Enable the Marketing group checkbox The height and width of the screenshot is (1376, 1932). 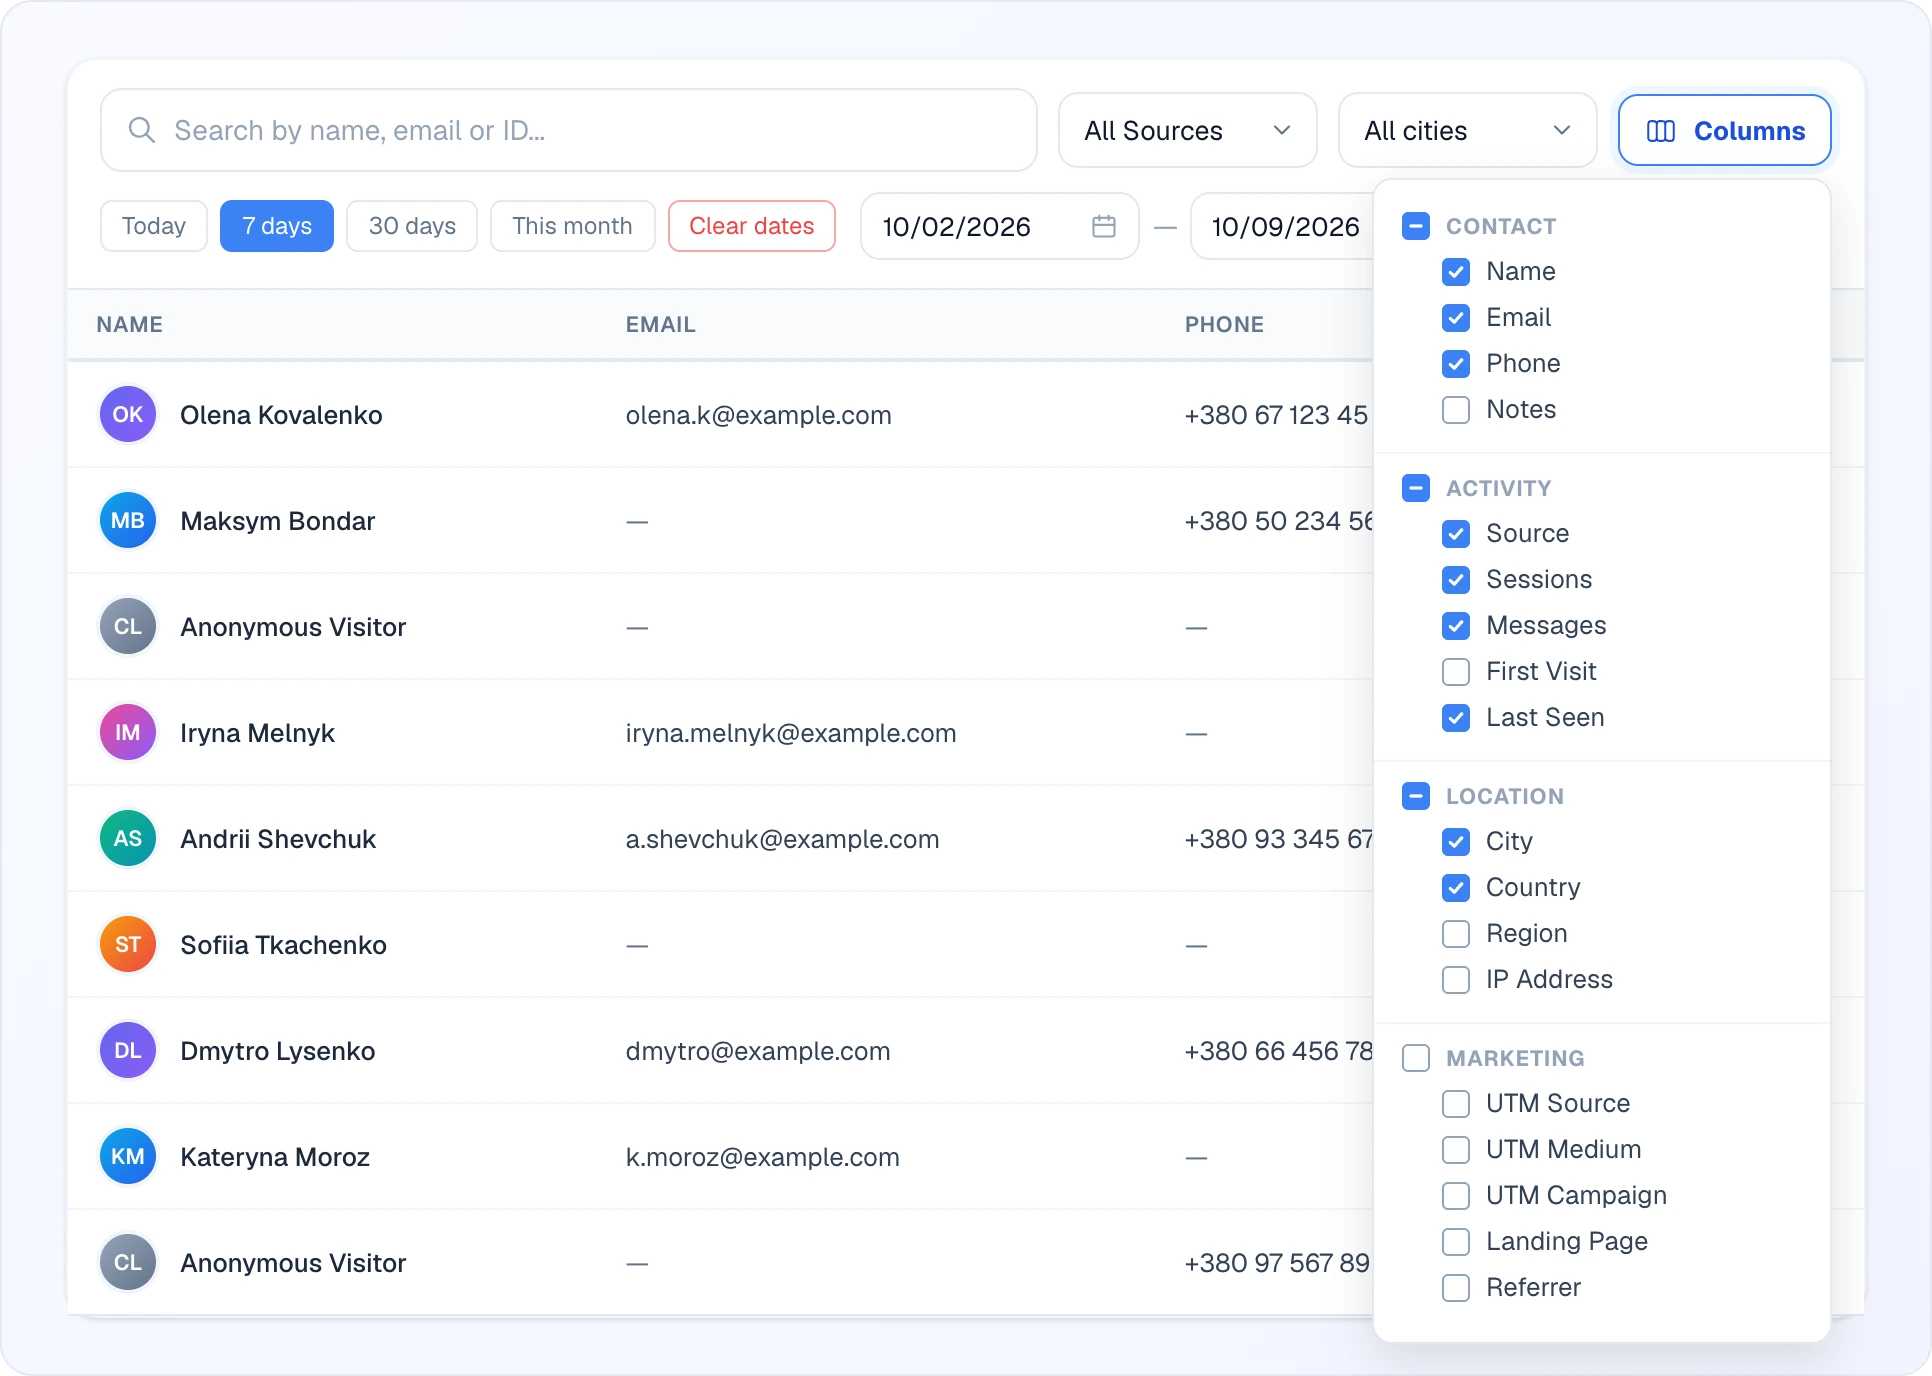(x=1416, y=1058)
